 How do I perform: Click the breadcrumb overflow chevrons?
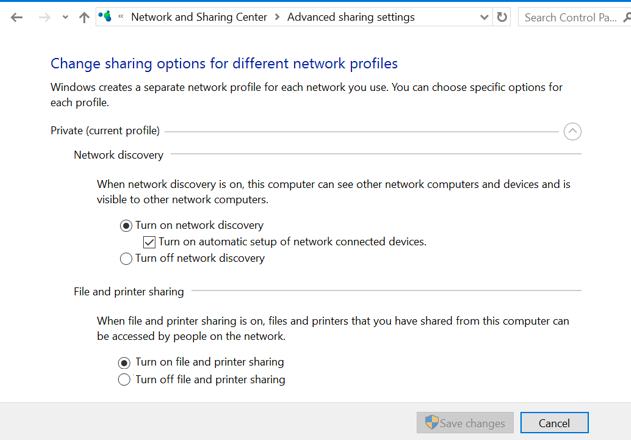pos(121,17)
